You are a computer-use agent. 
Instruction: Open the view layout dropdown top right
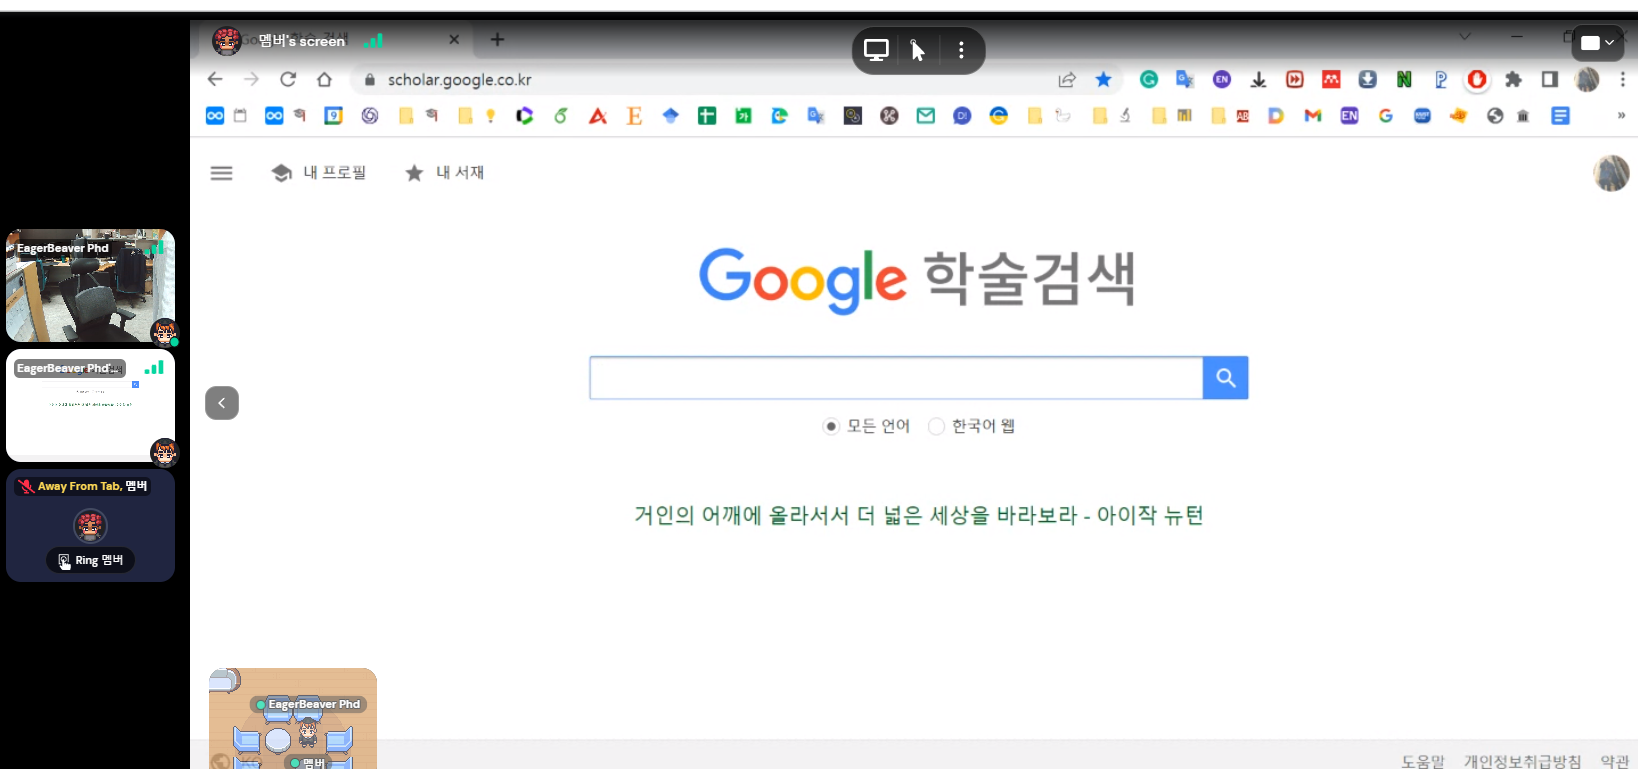(x=1597, y=43)
